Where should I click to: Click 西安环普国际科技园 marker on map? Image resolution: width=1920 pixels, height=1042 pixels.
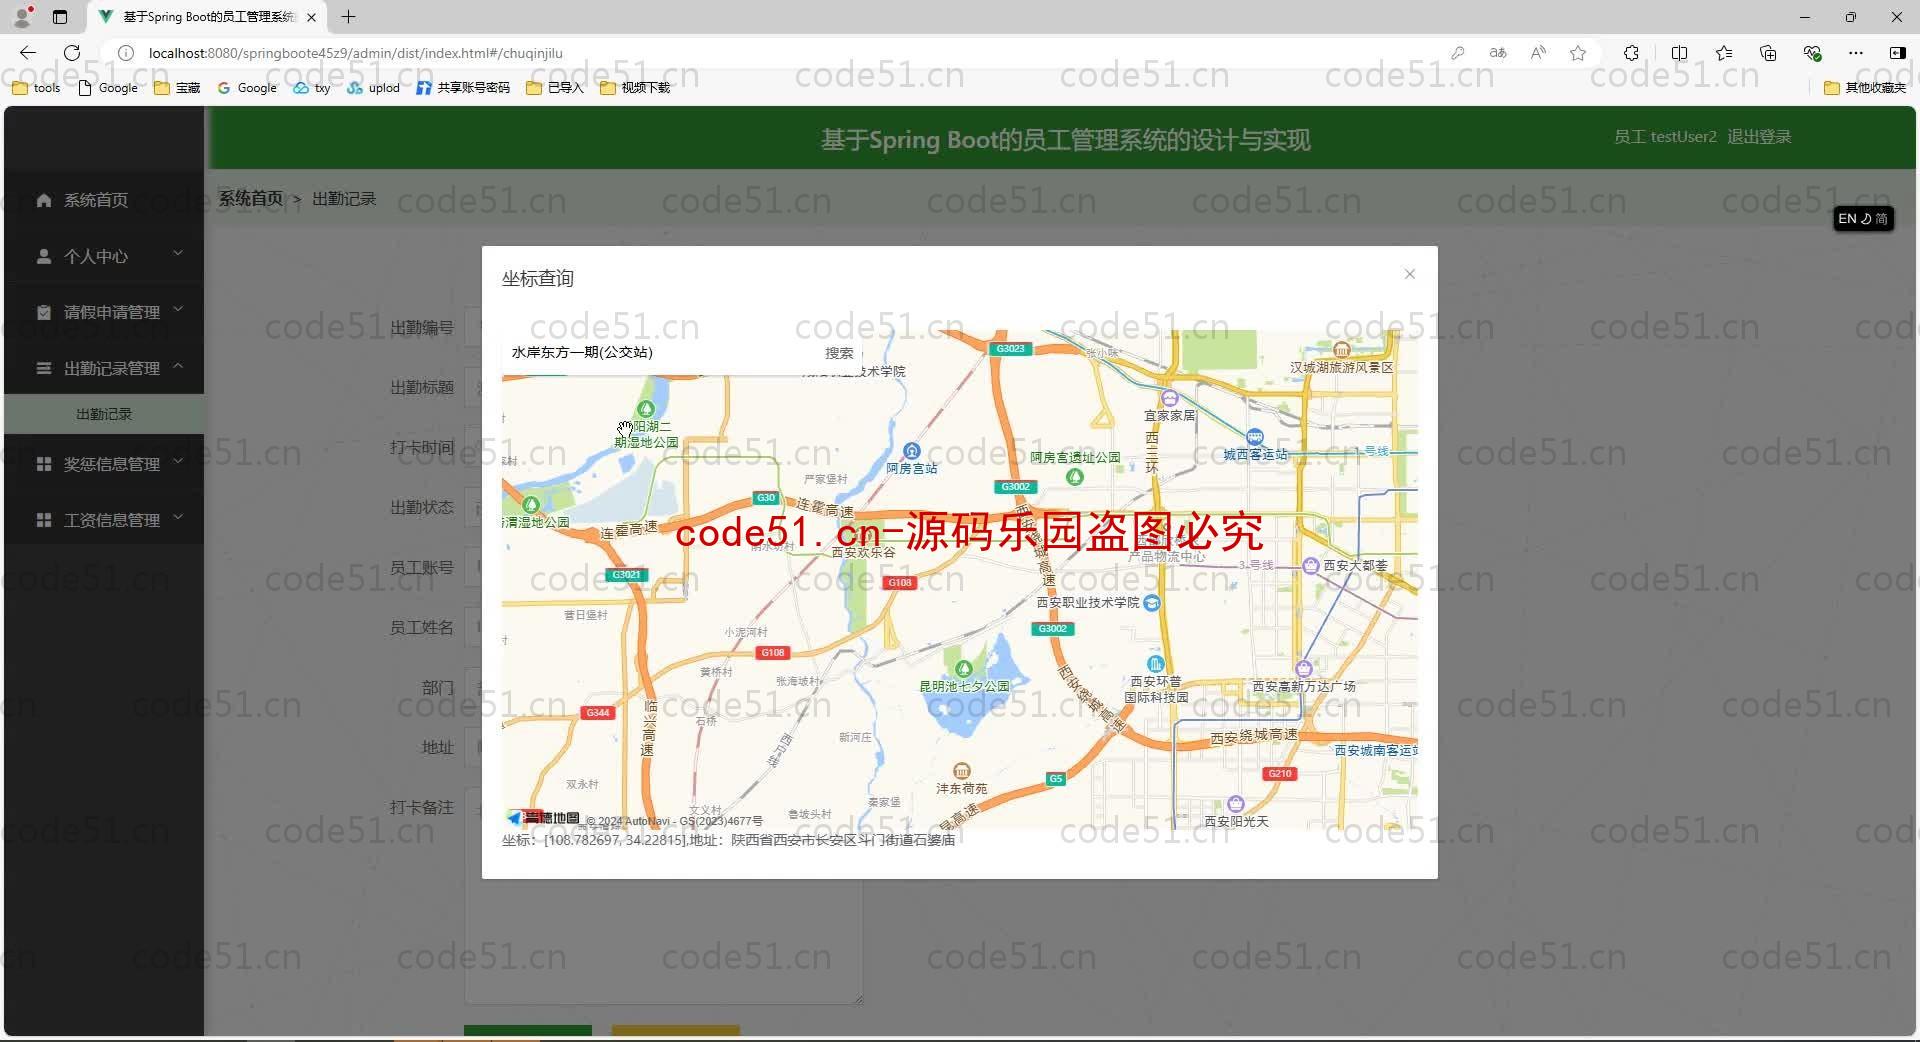pyautogui.click(x=1156, y=665)
